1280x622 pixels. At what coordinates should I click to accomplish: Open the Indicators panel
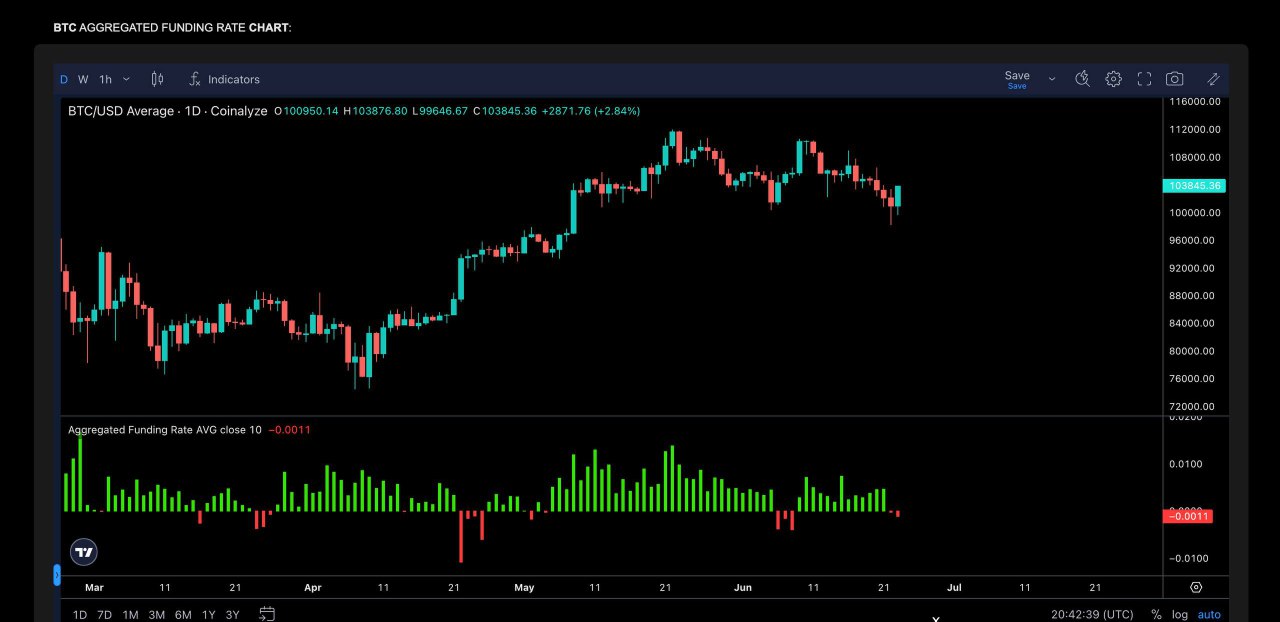(224, 79)
